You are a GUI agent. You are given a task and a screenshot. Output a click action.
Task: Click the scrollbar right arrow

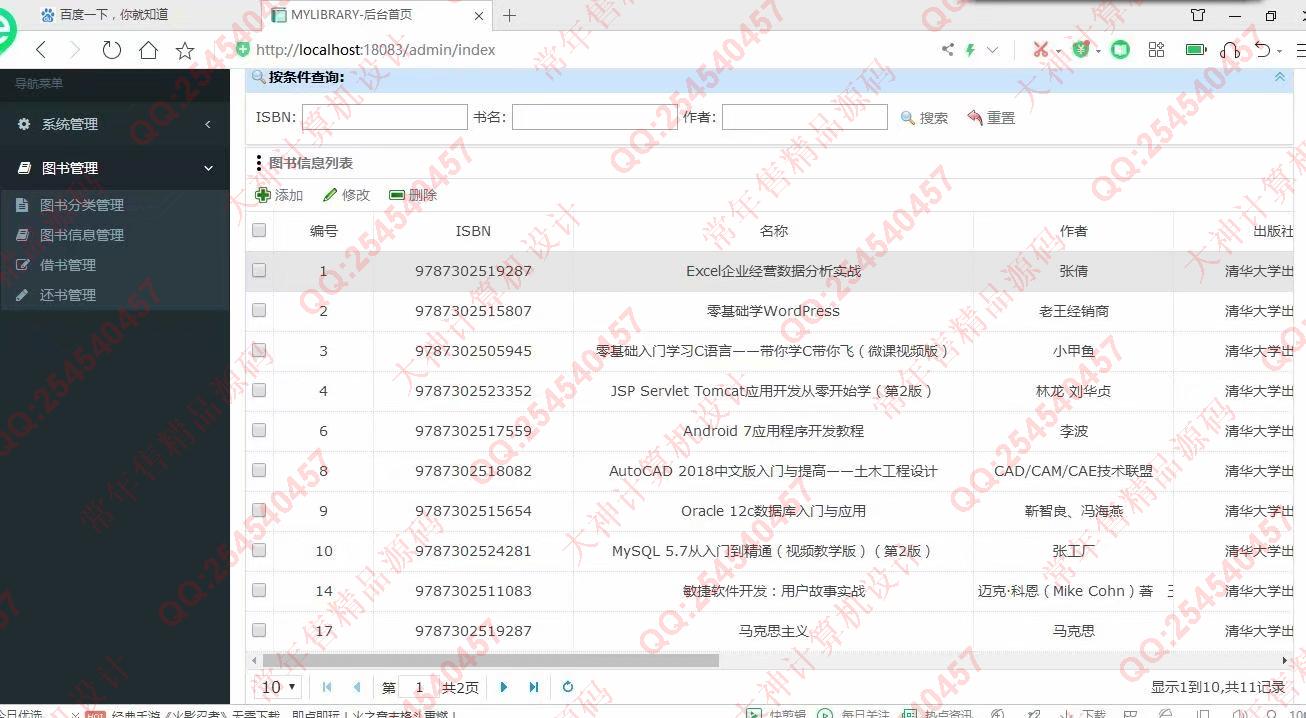click(x=1285, y=660)
